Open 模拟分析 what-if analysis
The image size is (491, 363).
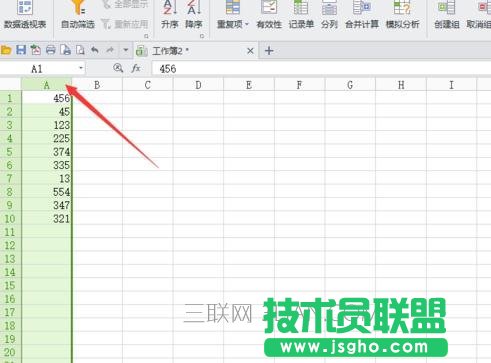tap(402, 15)
